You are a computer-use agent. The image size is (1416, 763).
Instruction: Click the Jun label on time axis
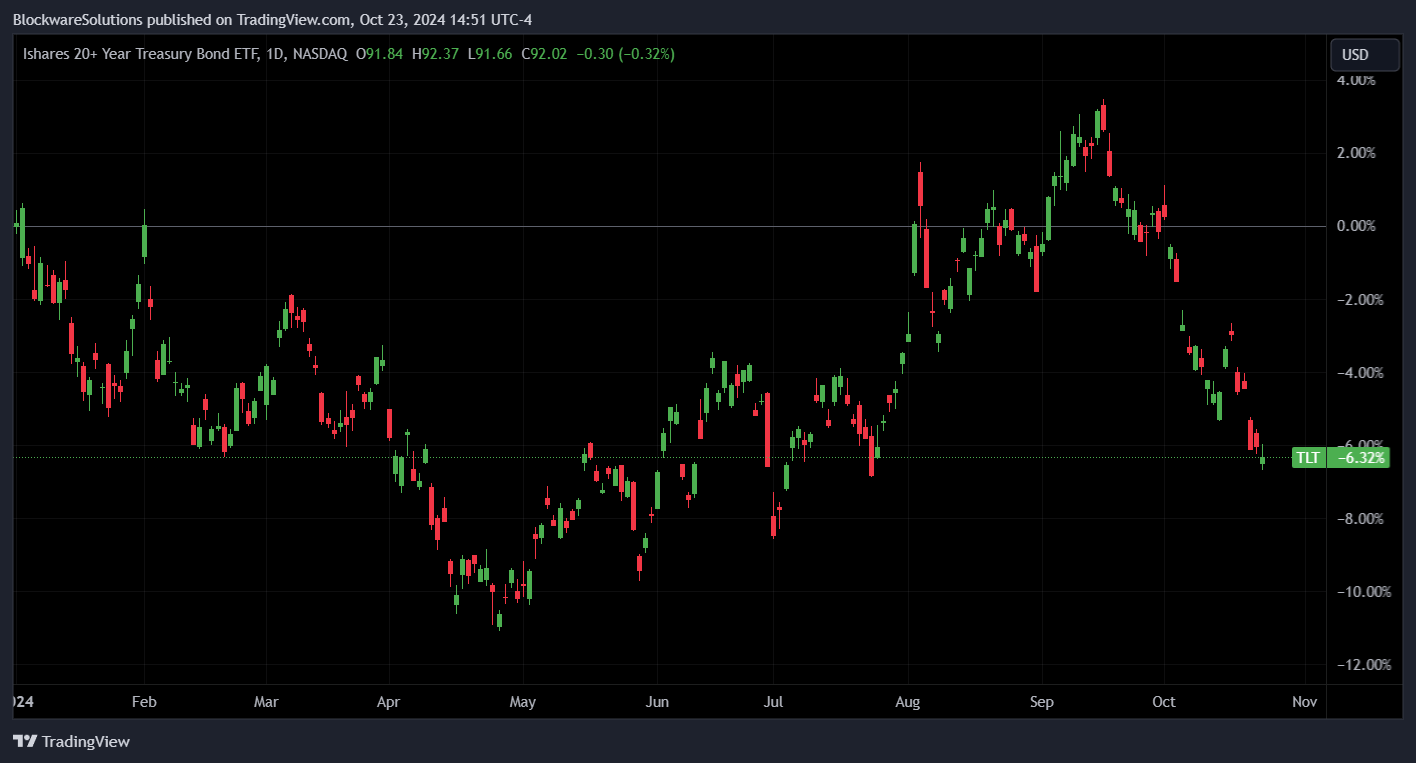click(656, 702)
